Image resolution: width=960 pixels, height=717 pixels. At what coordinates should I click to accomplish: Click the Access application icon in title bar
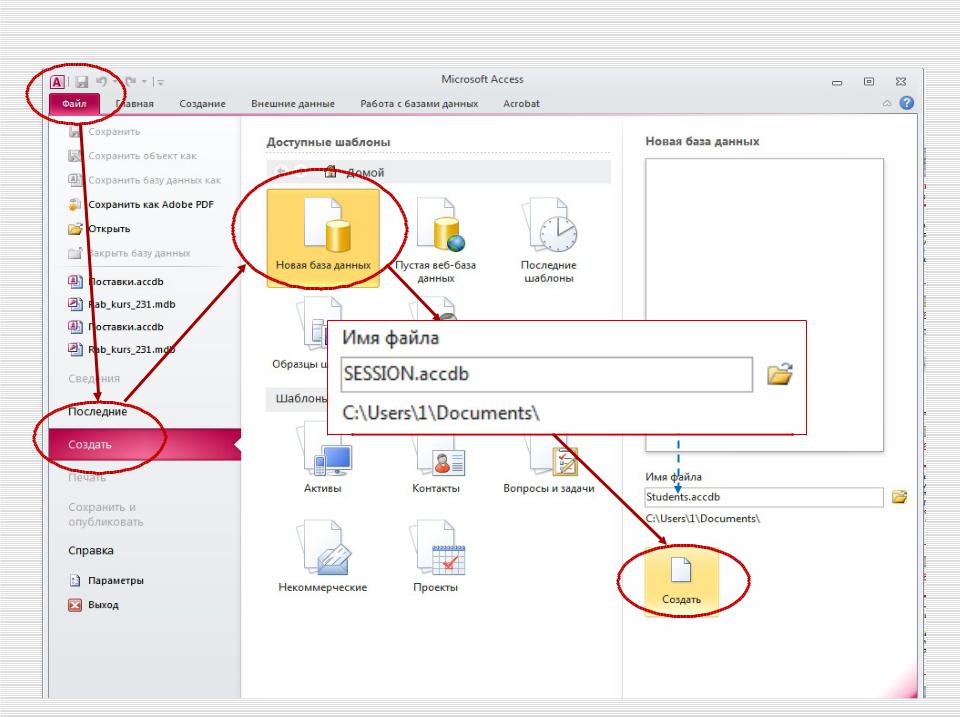pos(57,81)
